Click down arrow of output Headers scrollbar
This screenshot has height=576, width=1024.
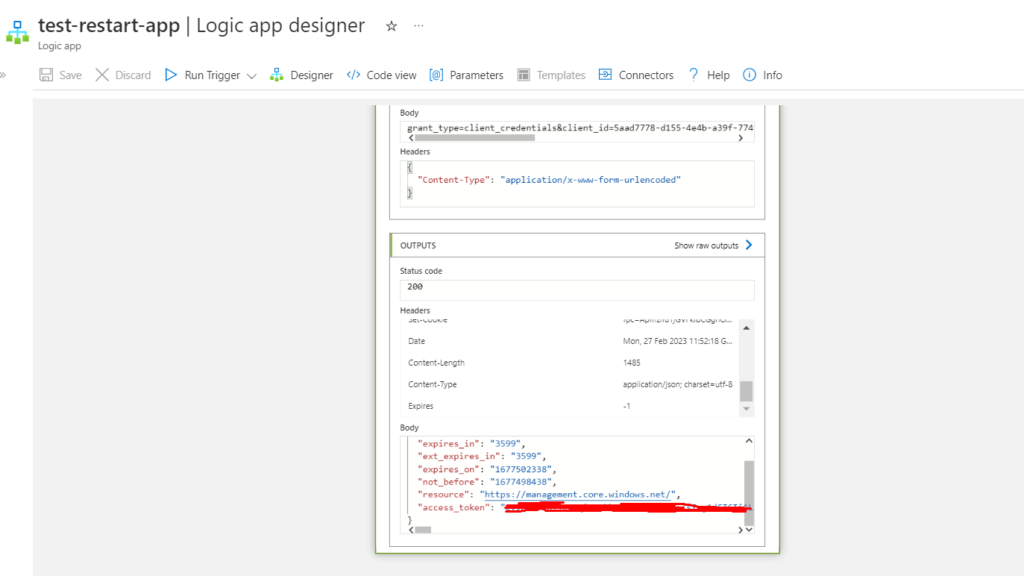pyautogui.click(x=746, y=409)
